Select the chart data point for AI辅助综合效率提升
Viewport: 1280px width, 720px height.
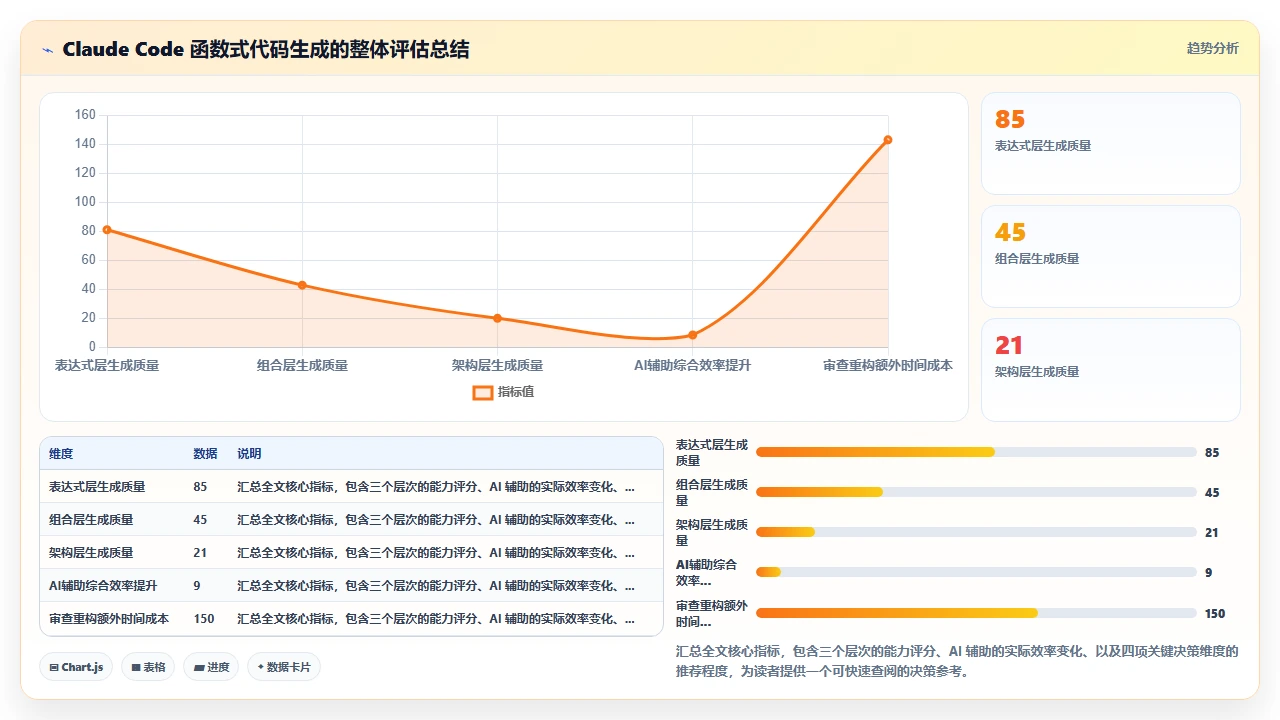tap(692, 335)
